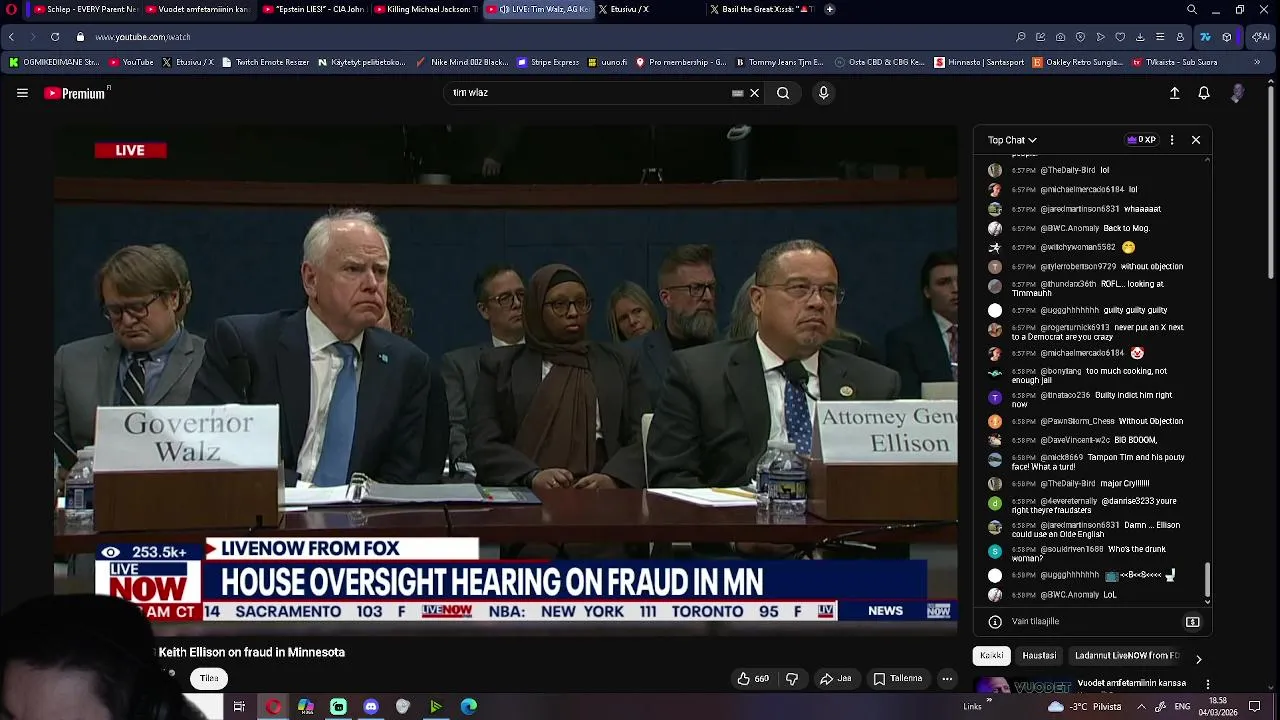Open YouTube notifications bell
This screenshot has height=720, width=1280.
[x=1204, y=93]
